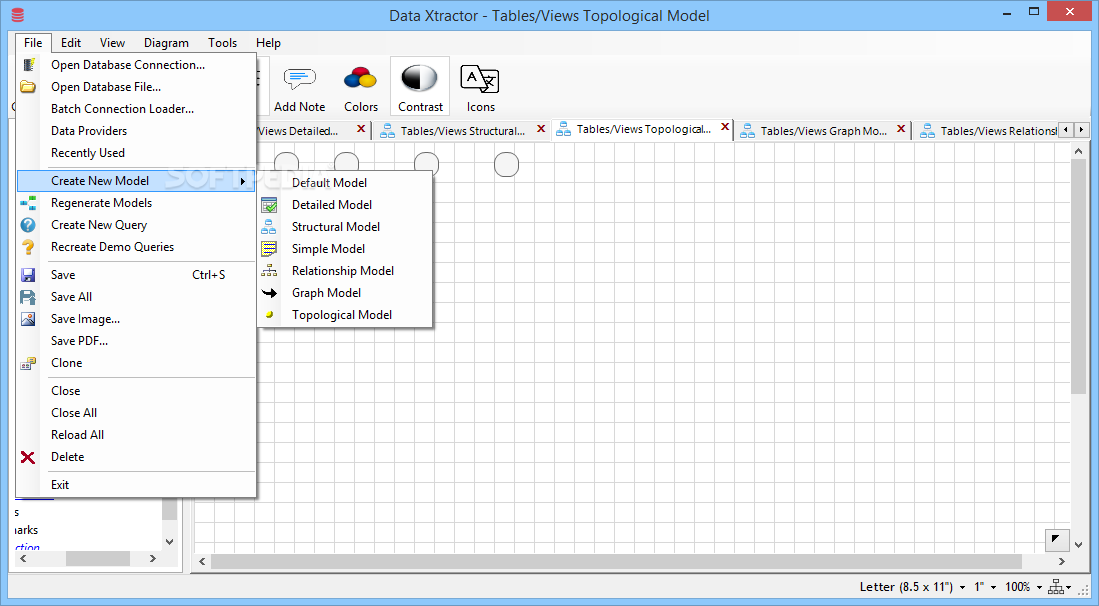
Task: Click the red Delete X icon
Action: (28, 457)
